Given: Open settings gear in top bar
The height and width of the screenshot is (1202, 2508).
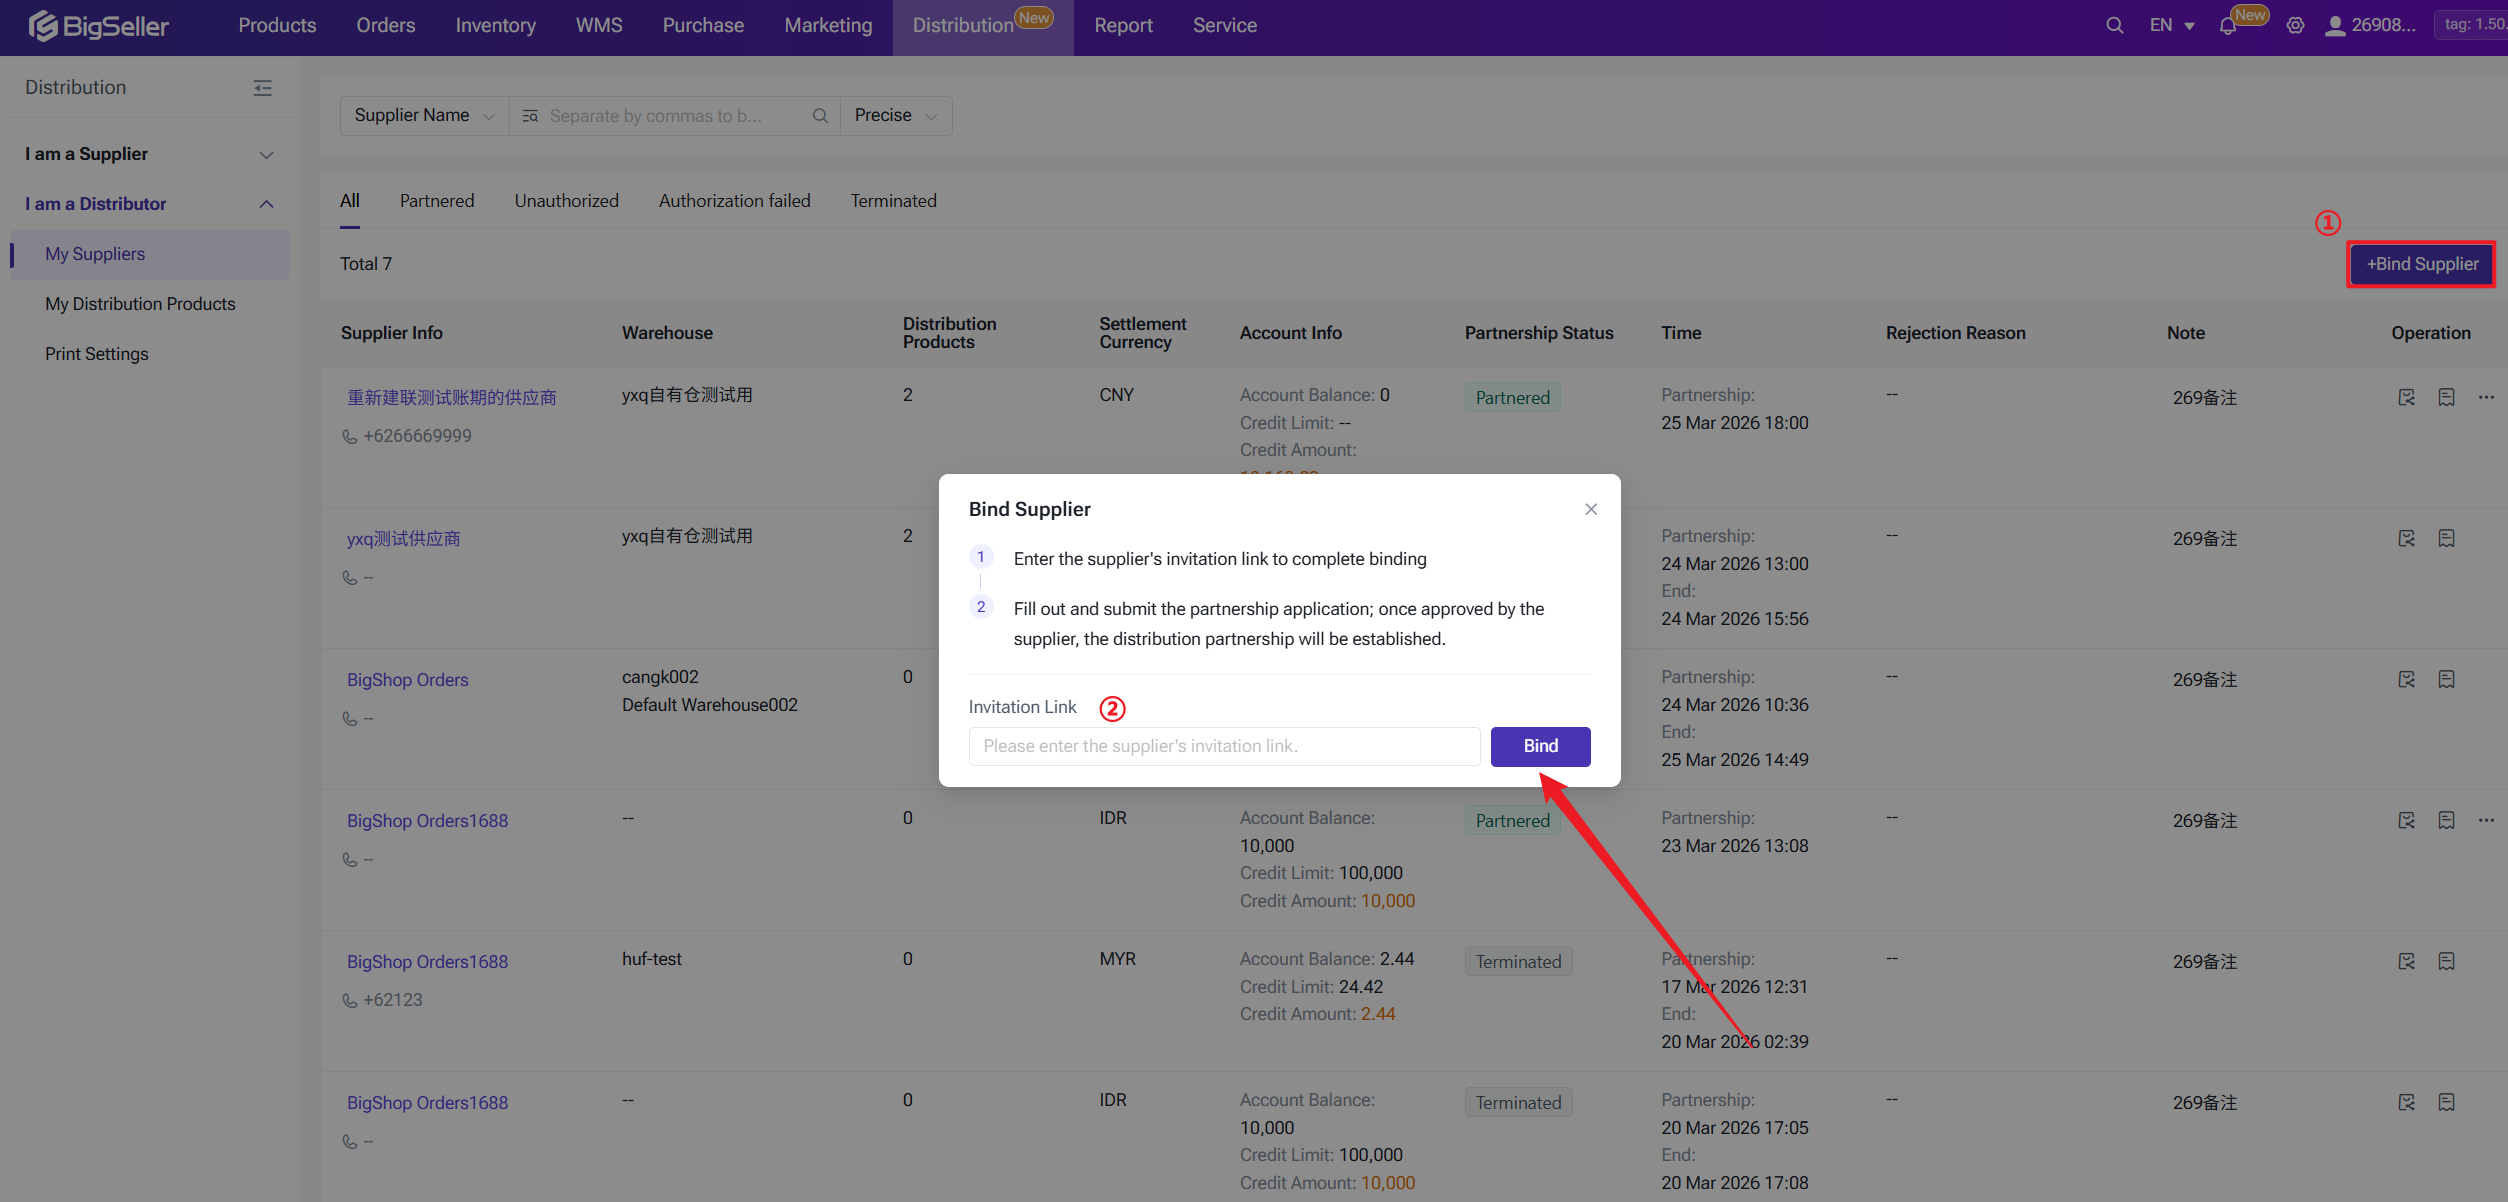Looking at the screenshot, I should [x=2295, y=26].
